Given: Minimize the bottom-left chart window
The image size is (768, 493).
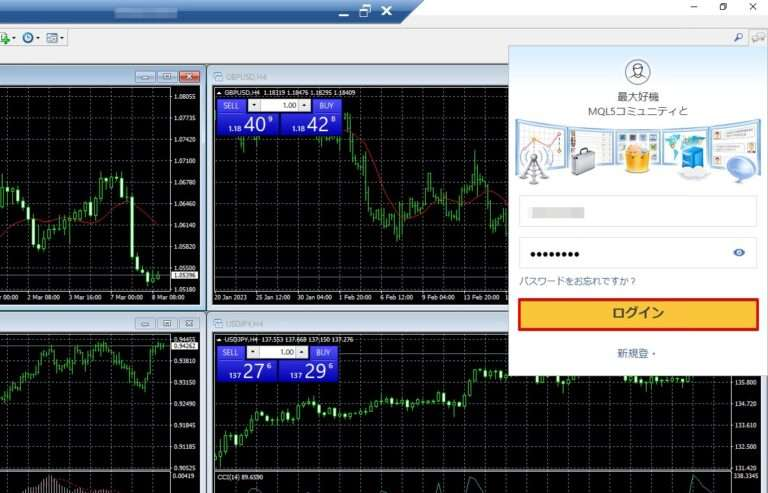Looking at the screenshot, I should click(x=145, y=323).
